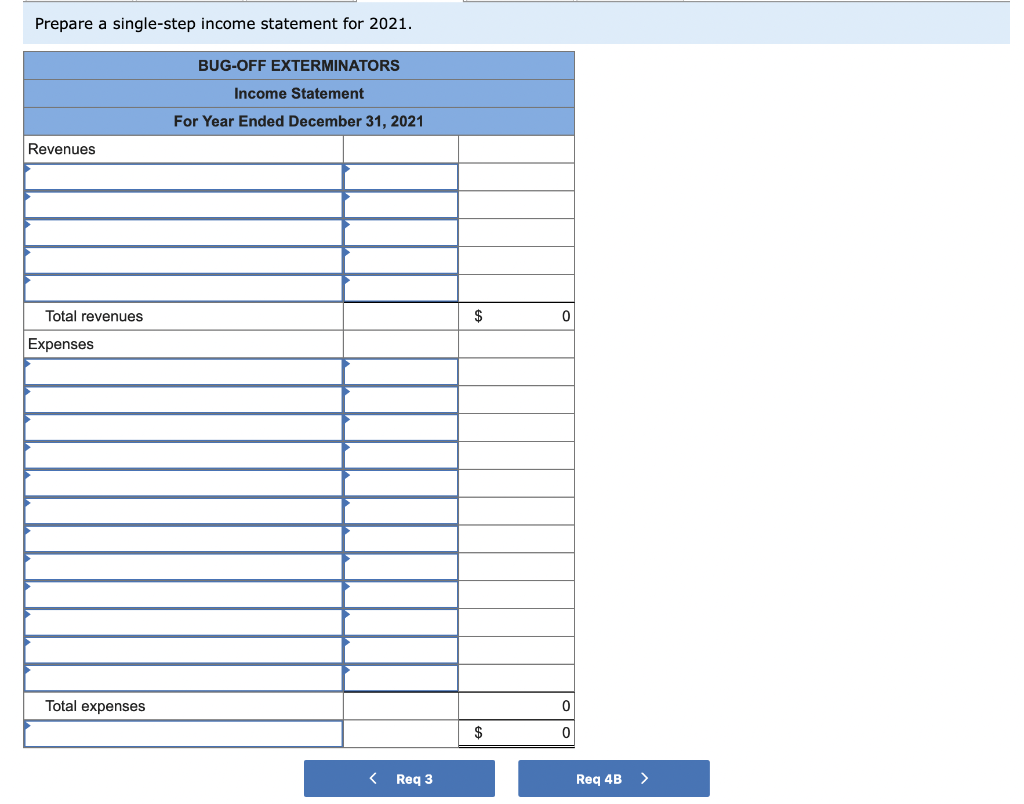Open fourth revenue account name dropdown
This screenshot has width=1024, height=804.
coord(184,261)
